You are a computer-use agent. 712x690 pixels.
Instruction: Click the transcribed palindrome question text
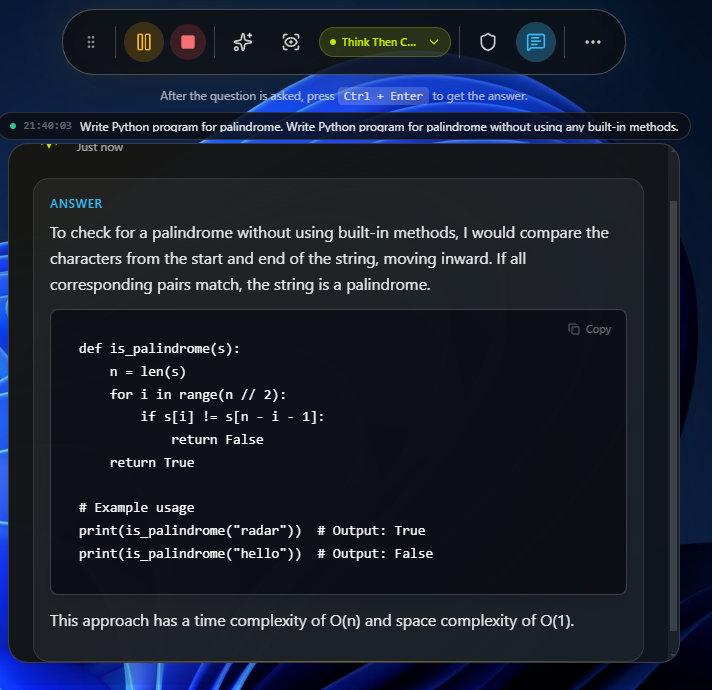[379, 127]
